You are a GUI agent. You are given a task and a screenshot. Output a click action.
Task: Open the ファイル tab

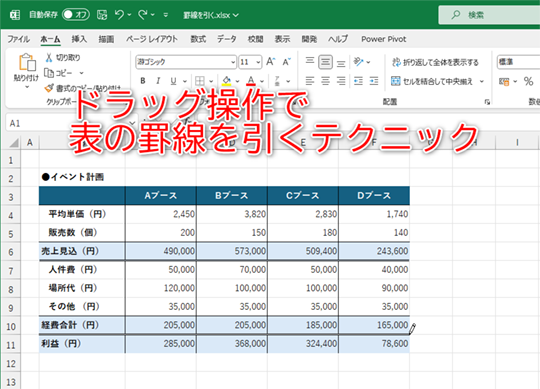[19, 39]
